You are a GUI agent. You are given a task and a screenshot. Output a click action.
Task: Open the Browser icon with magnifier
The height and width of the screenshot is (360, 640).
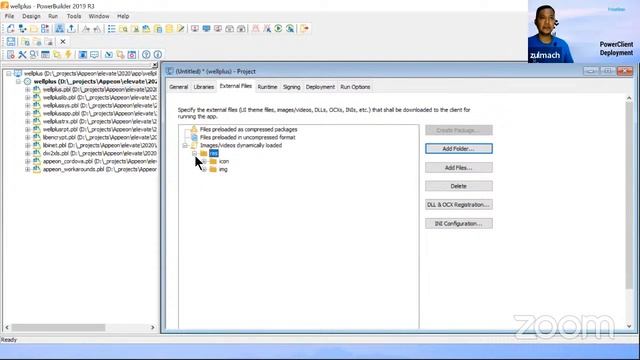[x=123, y=29]
